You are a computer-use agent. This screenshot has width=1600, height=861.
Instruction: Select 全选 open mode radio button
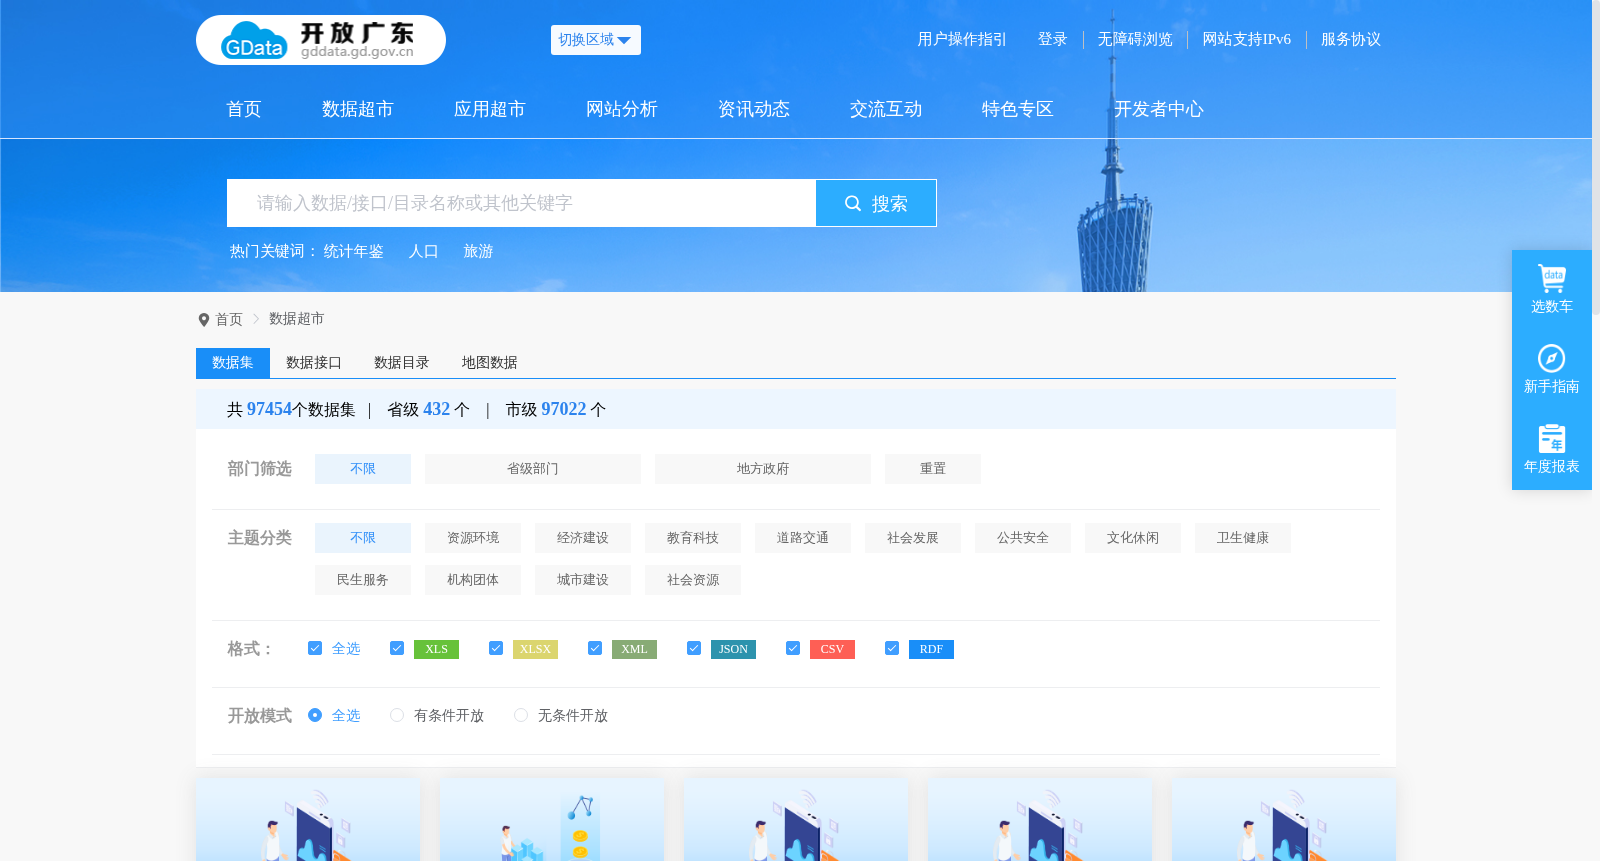point(315,715)
